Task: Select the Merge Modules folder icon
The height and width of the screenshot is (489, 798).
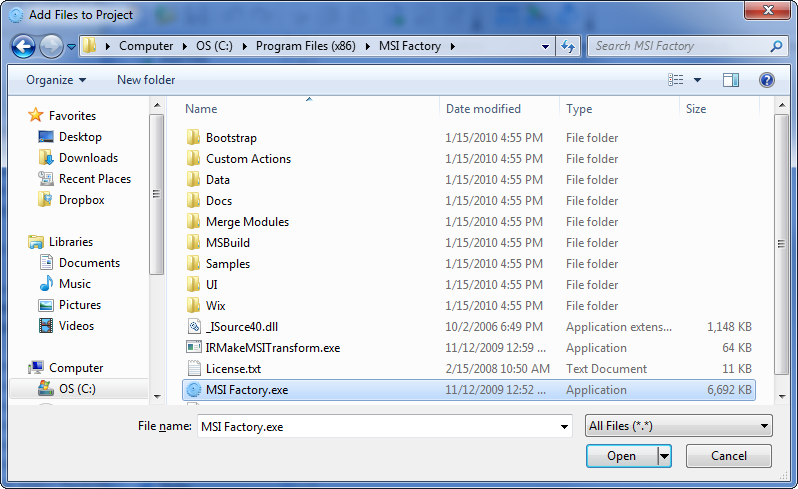Action: click(193, 221)
